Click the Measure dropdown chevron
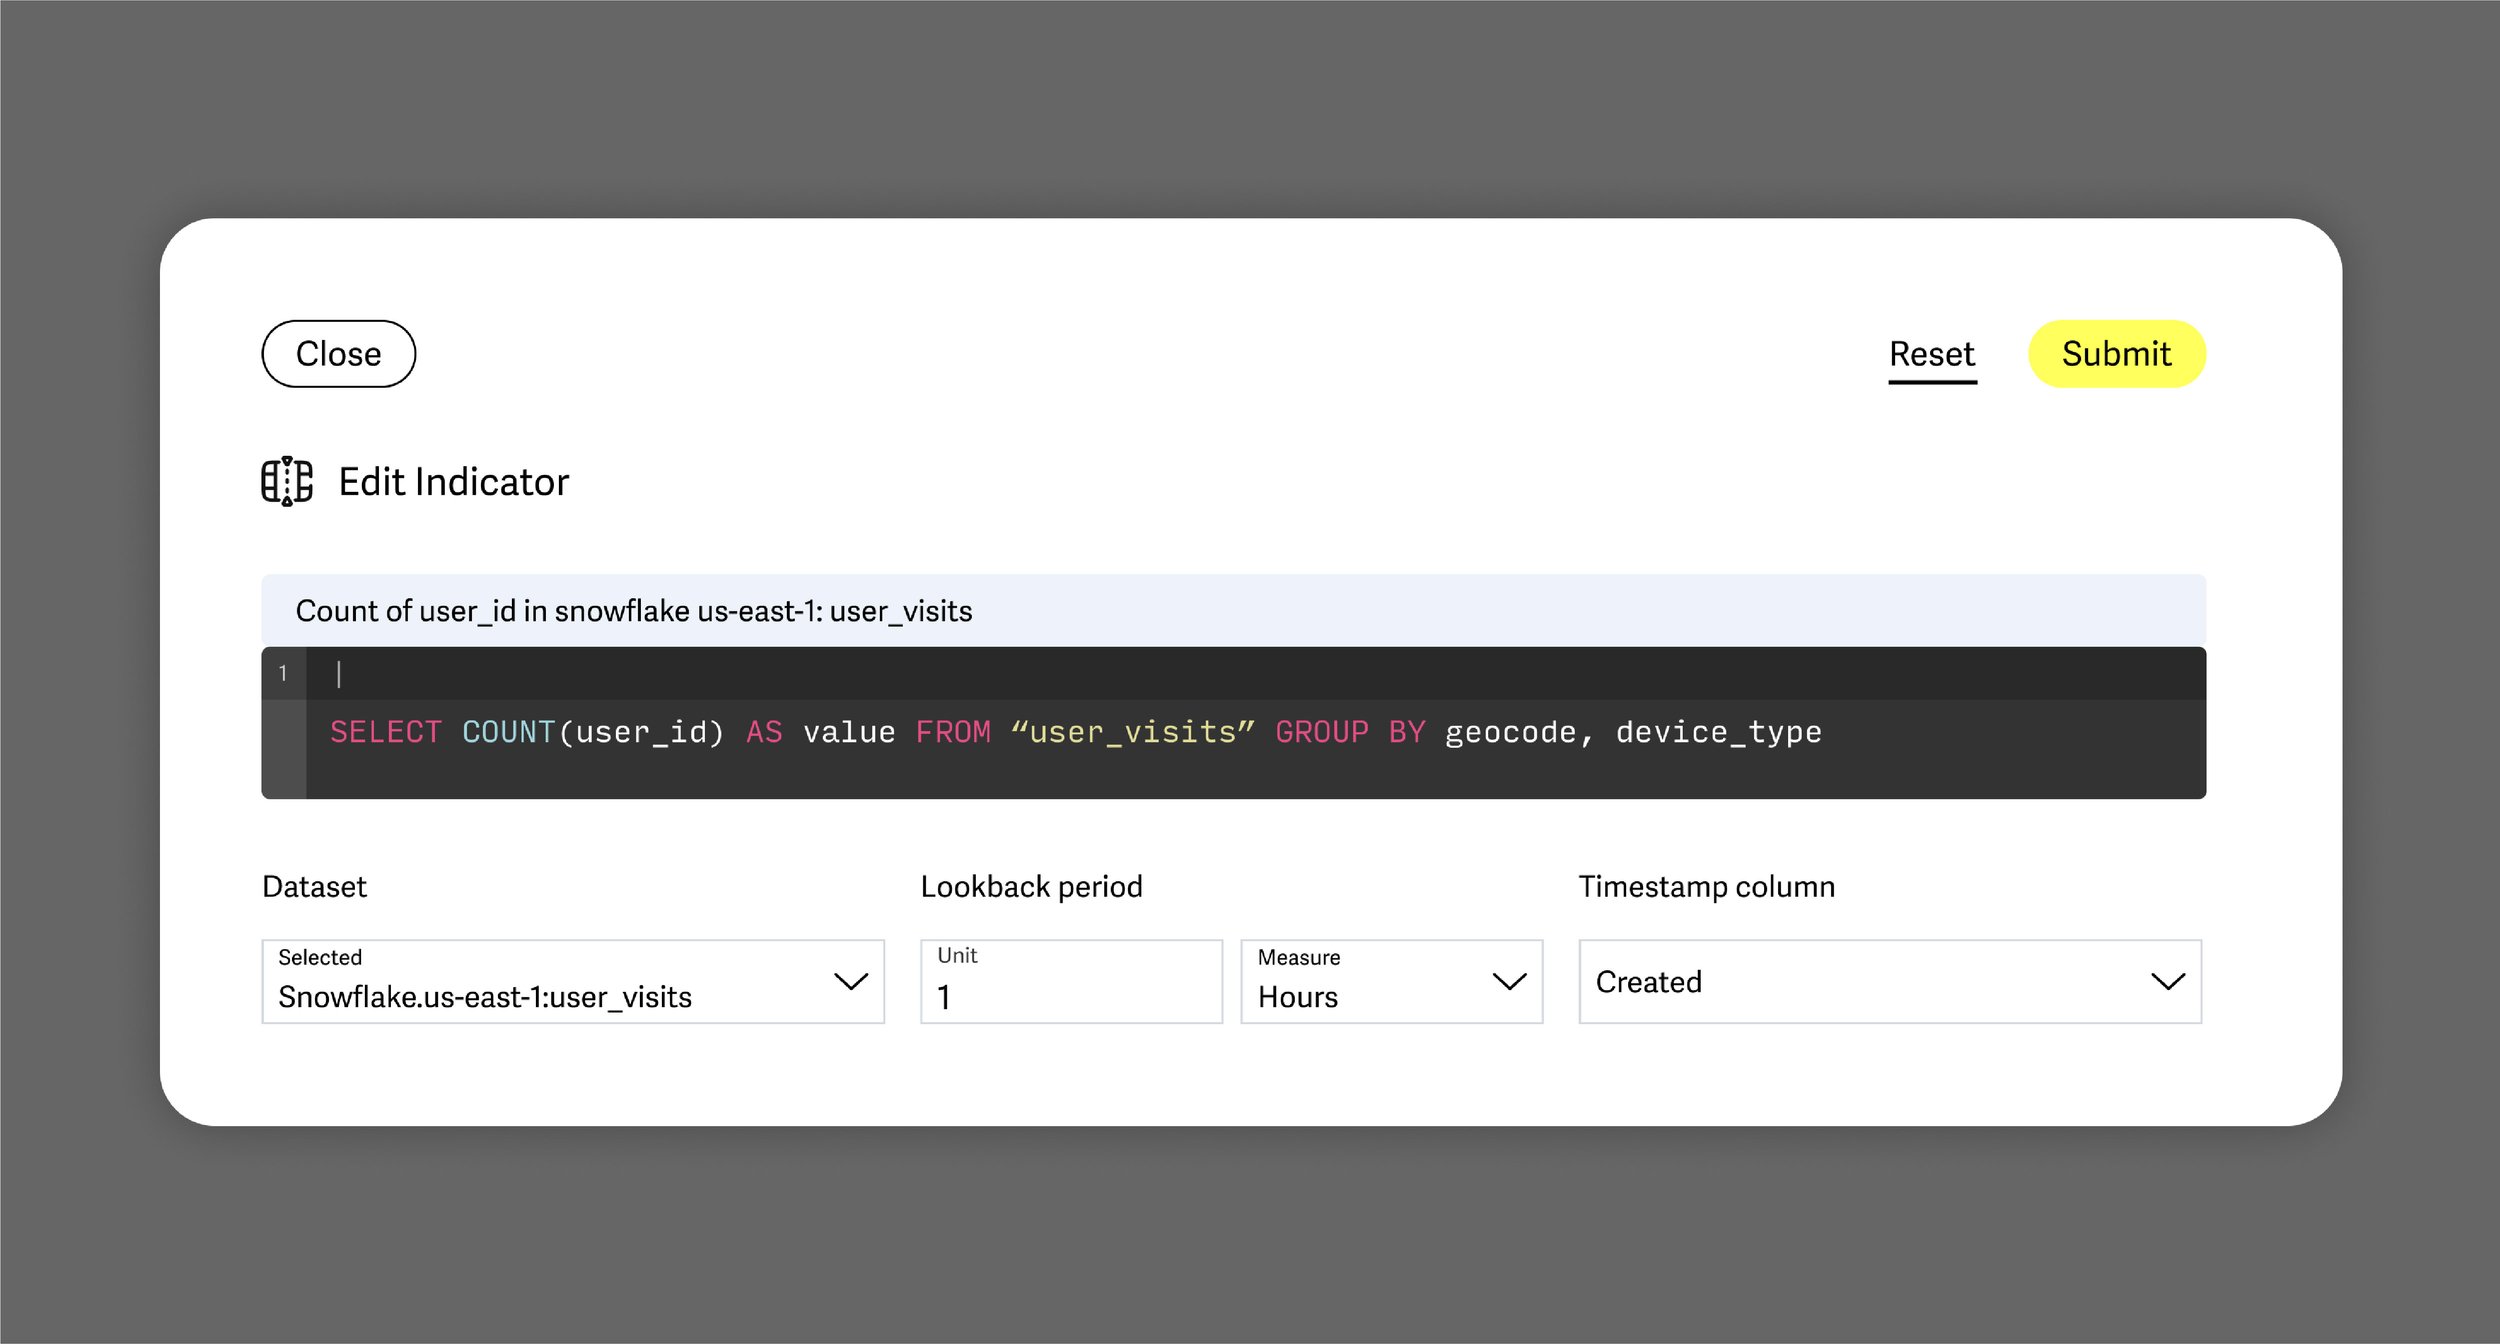The width and height of the screenshot is (2500, 1344). tap(1510, 983)
